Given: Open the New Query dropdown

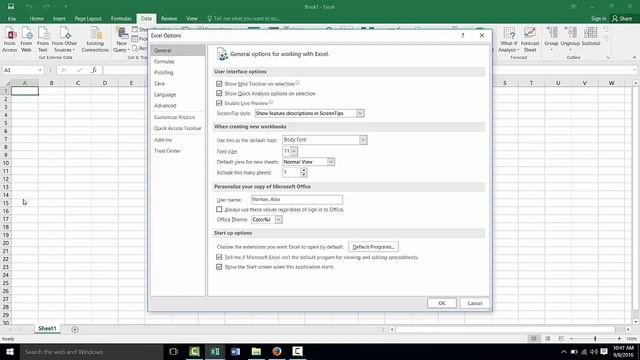Looking at the screenshot, I should (121, 40).
